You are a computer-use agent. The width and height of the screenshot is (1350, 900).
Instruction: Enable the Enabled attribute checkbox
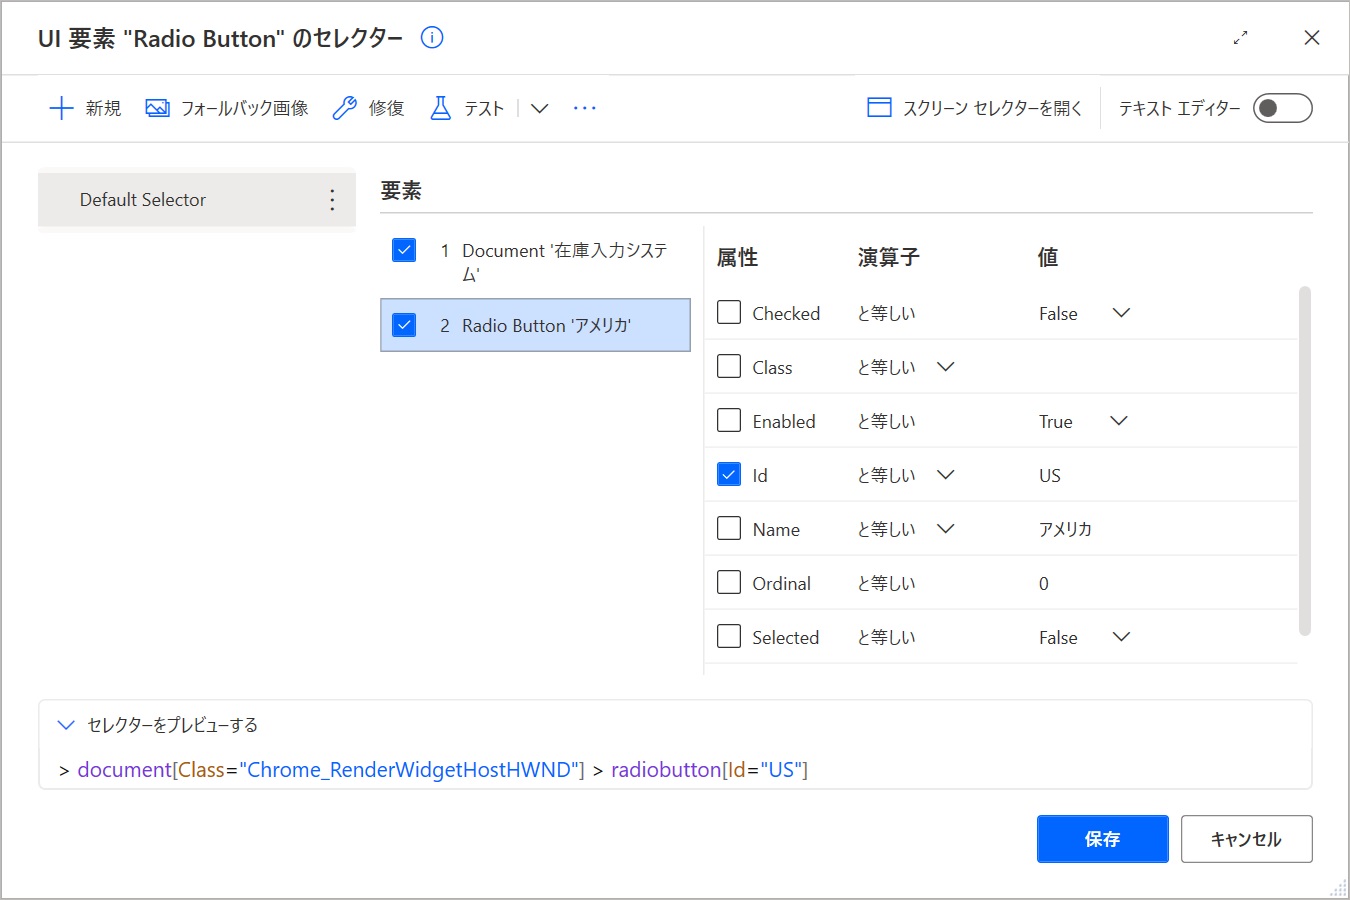729,421
